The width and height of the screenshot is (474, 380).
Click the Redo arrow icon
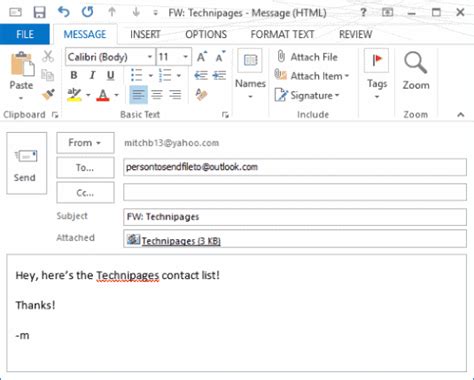[87, 12]
